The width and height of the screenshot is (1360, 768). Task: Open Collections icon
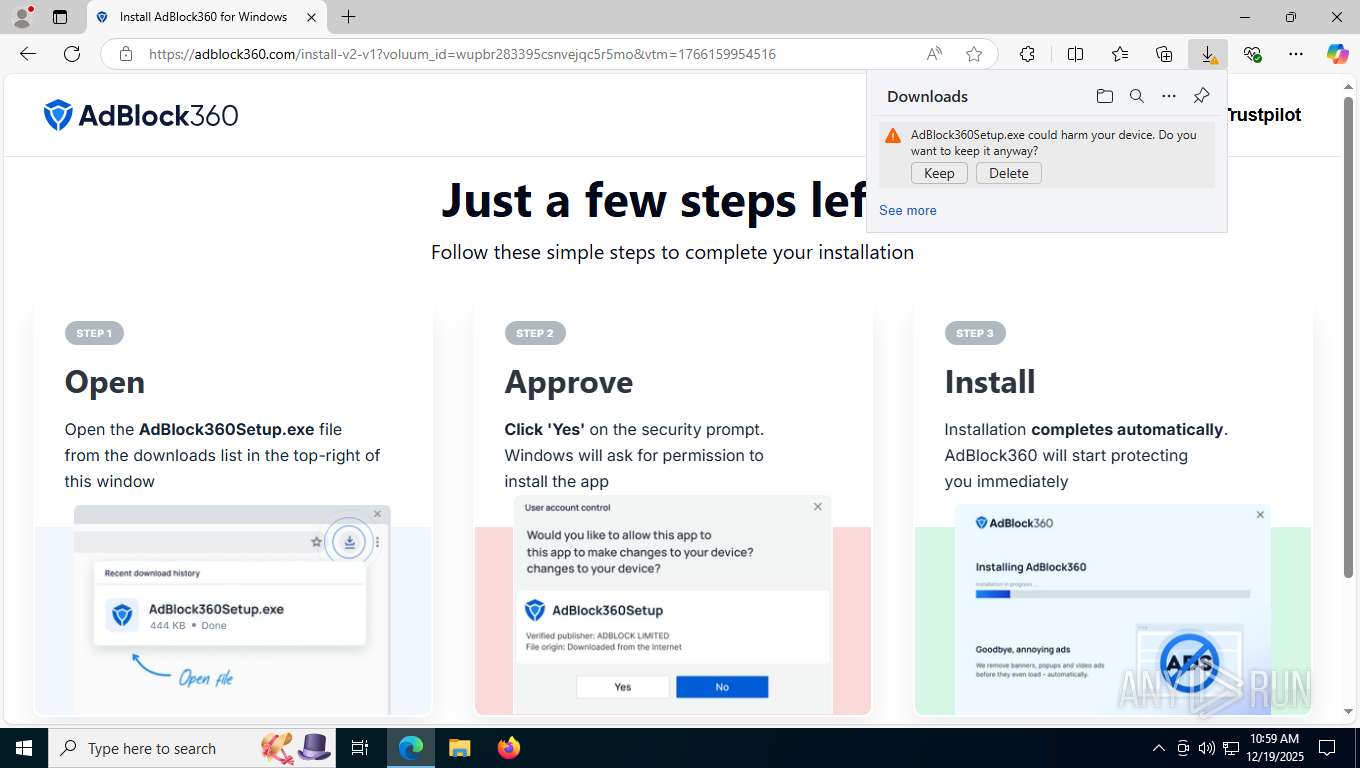(x=1164, y=54)
